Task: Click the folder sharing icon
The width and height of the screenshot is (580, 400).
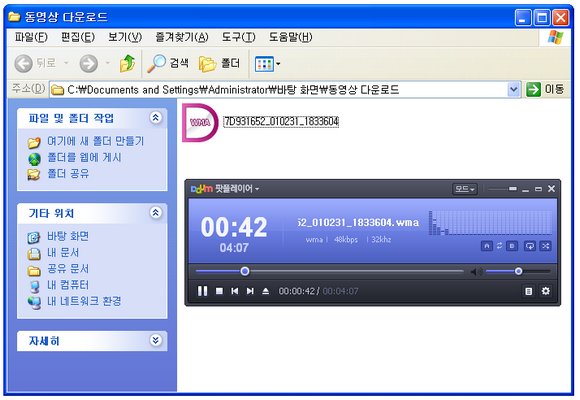Action: tap(34, 174)
